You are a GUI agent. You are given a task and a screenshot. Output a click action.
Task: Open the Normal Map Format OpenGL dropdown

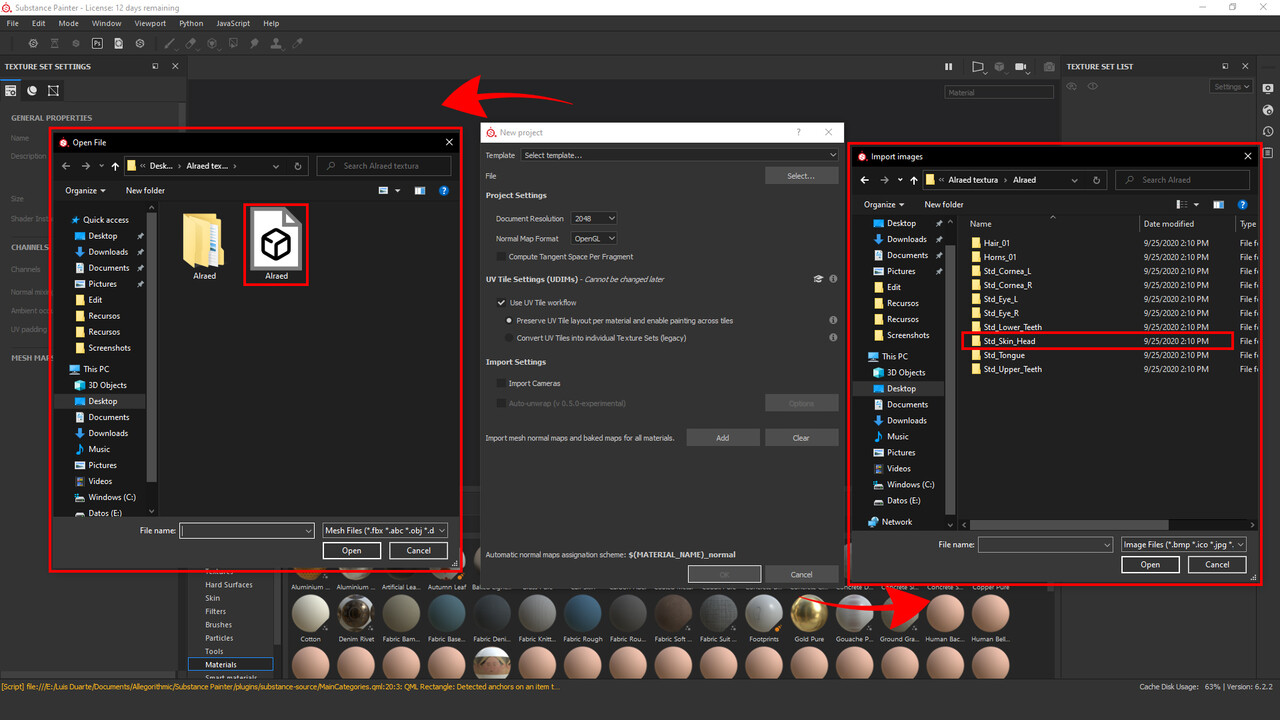(x=594, y=238)
